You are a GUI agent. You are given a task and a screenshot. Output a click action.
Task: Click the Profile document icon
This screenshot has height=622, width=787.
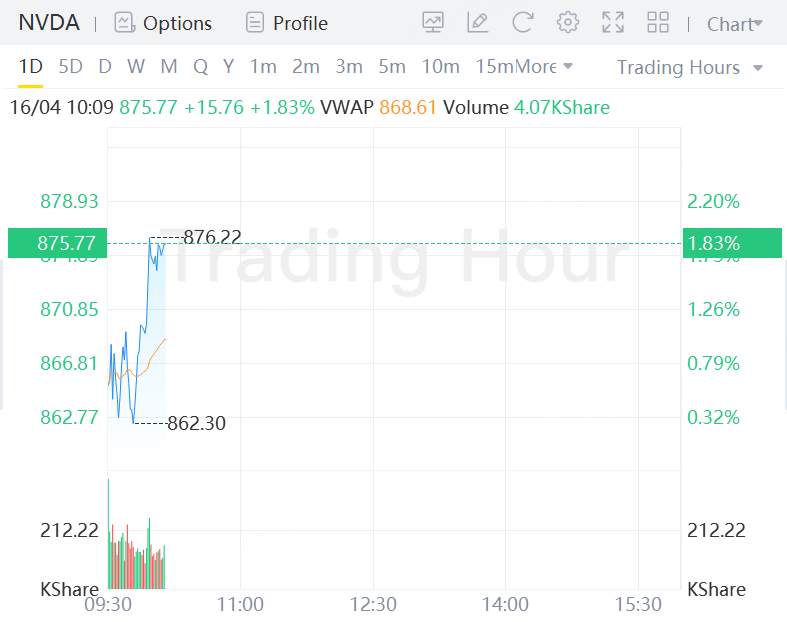pos(255,23)
